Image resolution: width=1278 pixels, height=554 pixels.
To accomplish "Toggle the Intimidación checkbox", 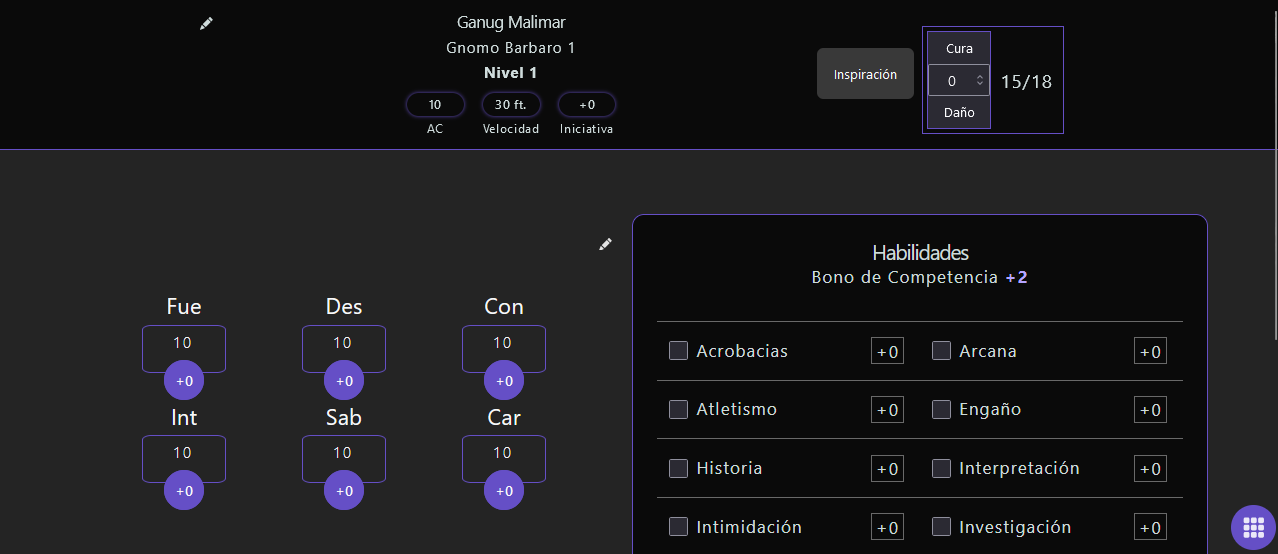I will point(678,527).
